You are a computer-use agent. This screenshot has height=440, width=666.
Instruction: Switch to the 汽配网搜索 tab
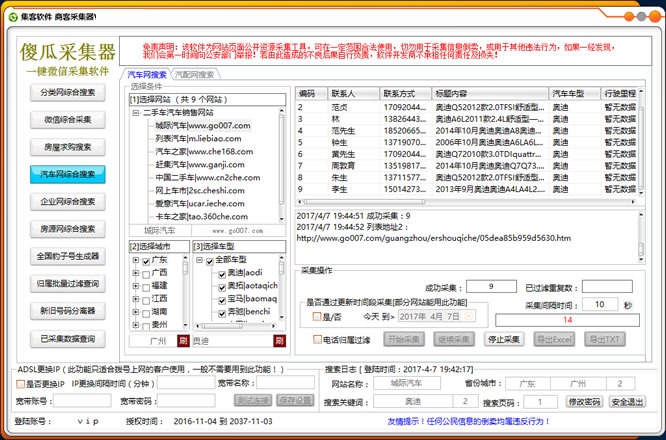[x=195, y=75]
